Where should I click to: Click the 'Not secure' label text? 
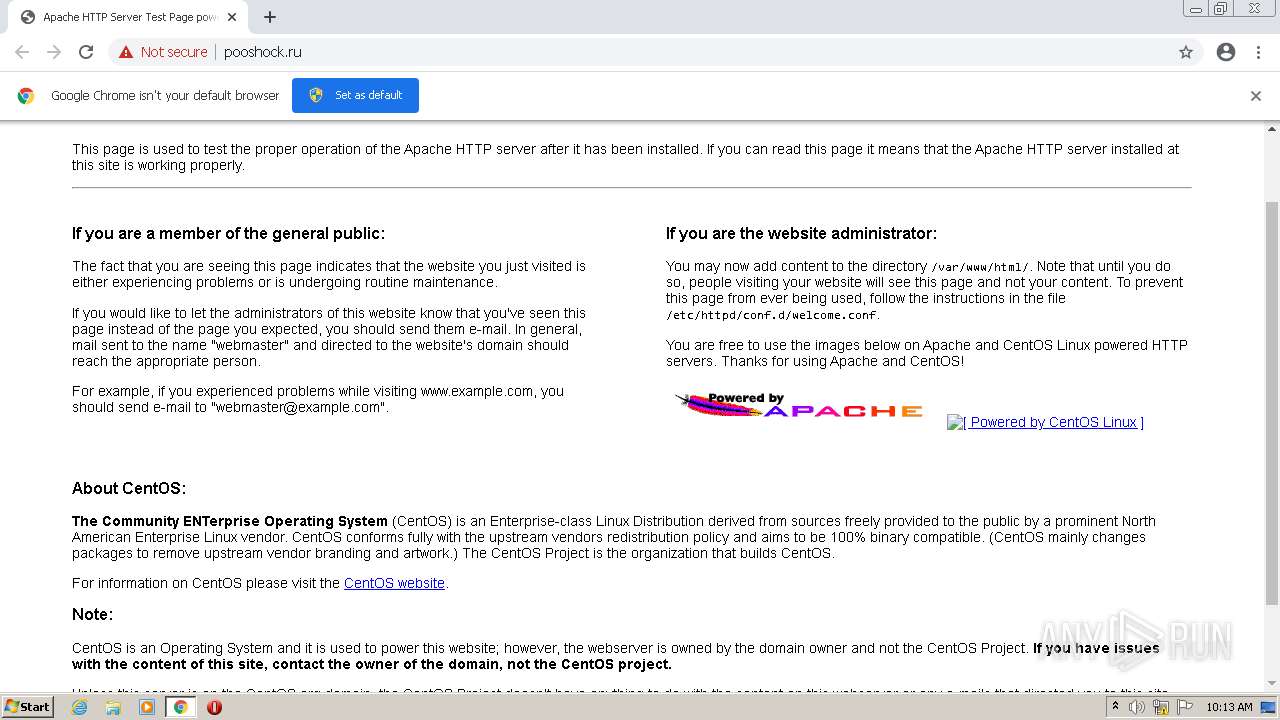pyautogui.click(x=174, y=52)
